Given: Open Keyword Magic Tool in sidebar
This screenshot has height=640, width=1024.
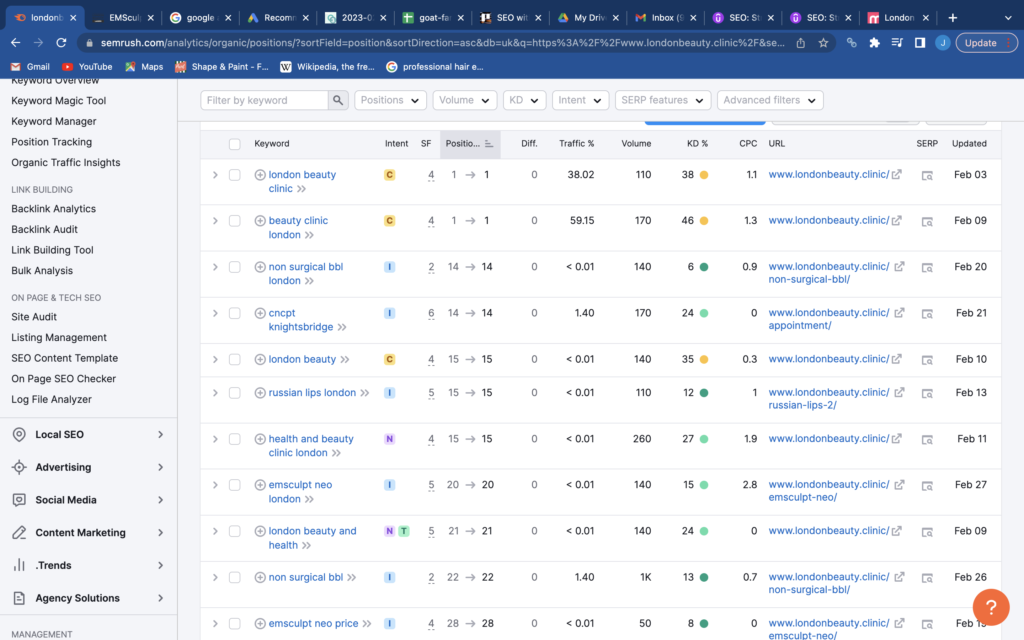Looking at the screenshot, I should (x=59, y=101).
